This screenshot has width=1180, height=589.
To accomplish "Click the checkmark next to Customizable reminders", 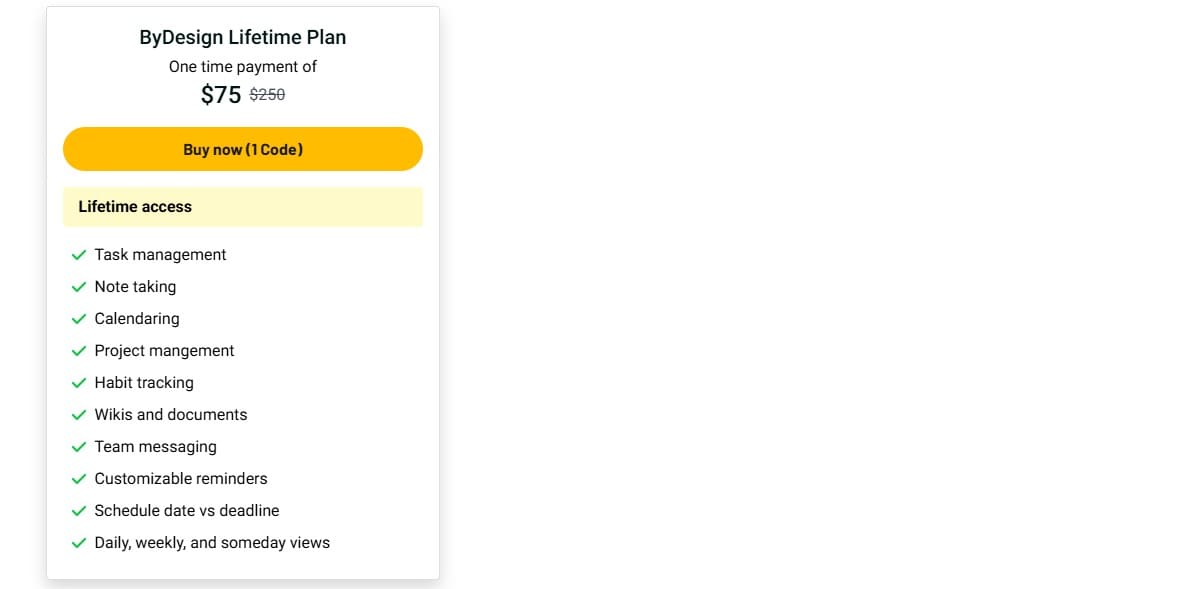I will [x=79, y=479].
